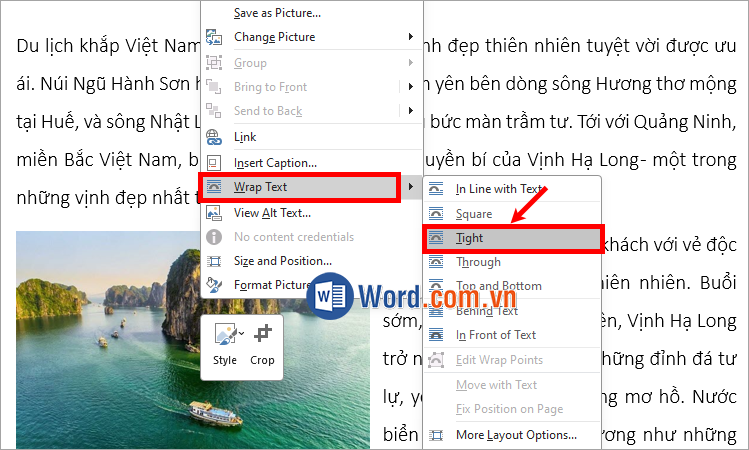Viewport: 749px width, 450px height.
Task: Click the Group icon
Action: pyautogui.click(x=214, y=63)
